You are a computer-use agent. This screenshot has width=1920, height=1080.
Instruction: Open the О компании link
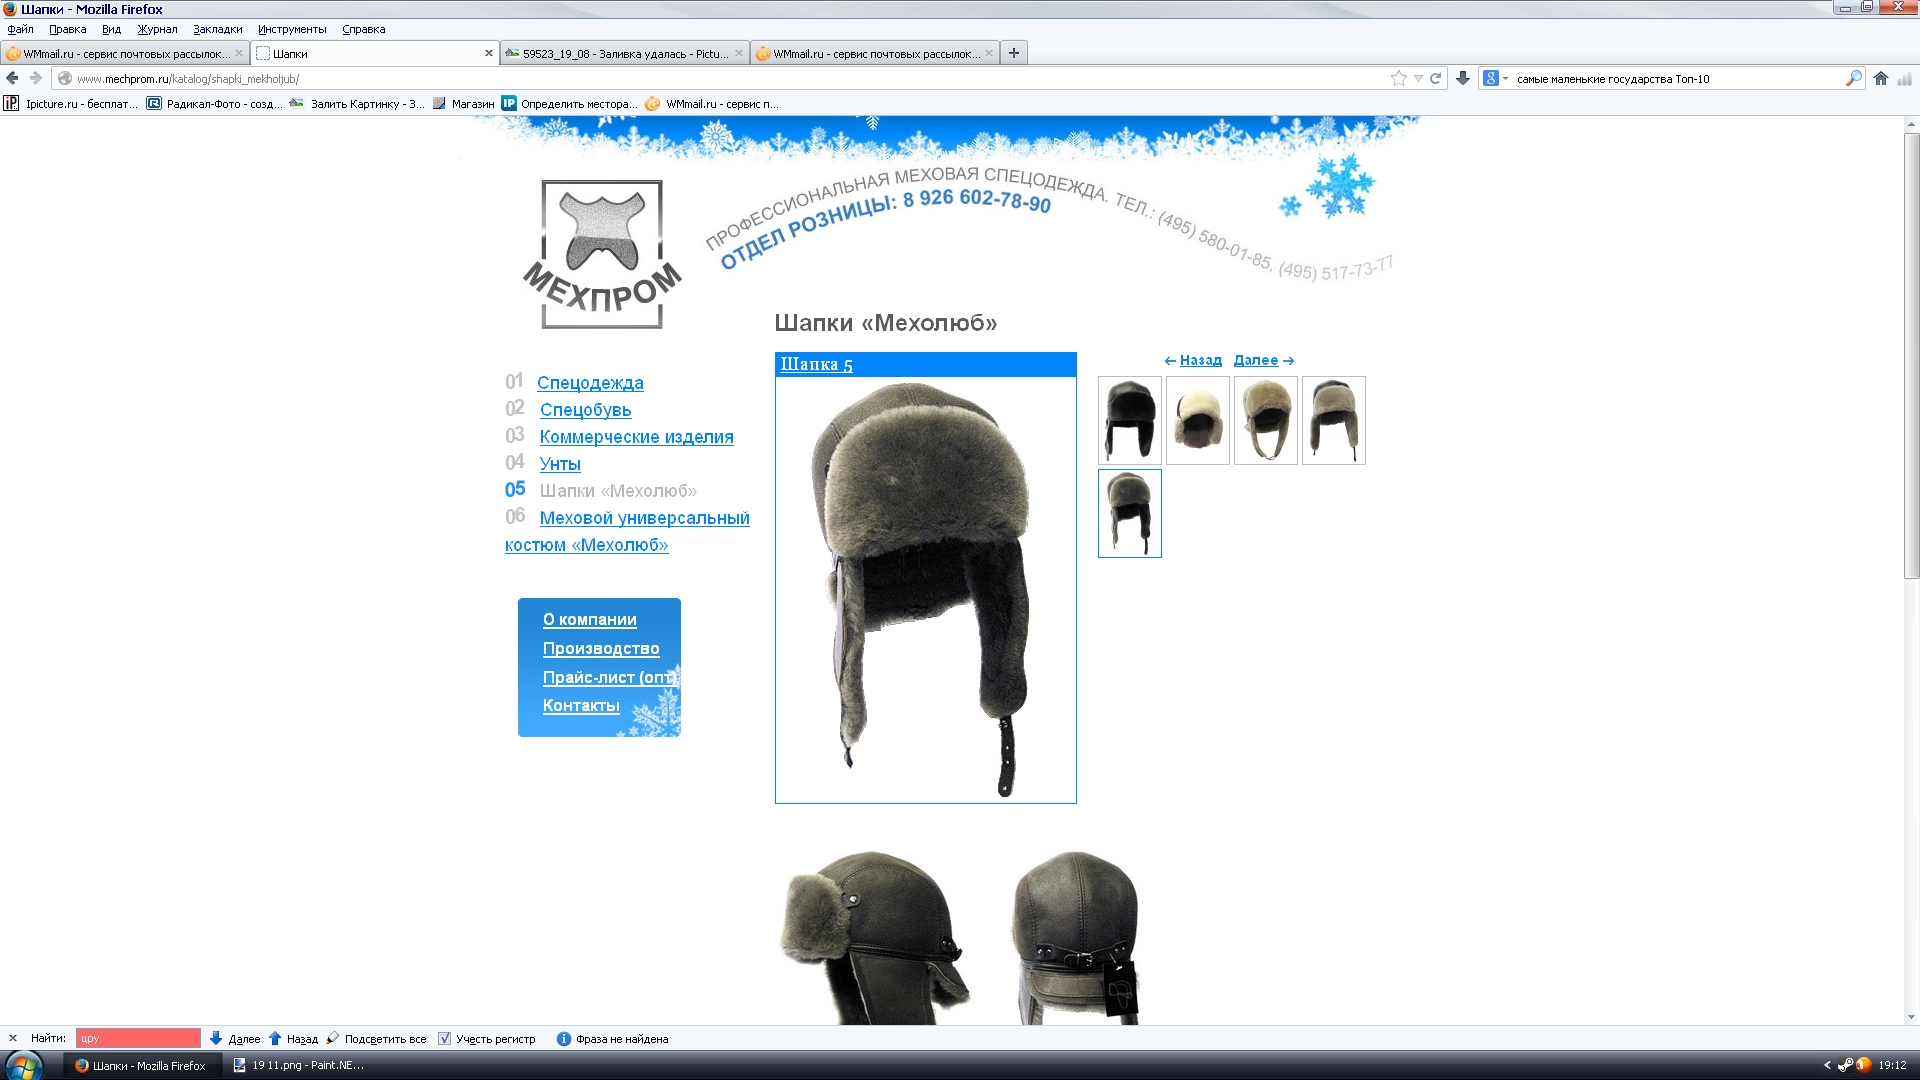point(589,619)
